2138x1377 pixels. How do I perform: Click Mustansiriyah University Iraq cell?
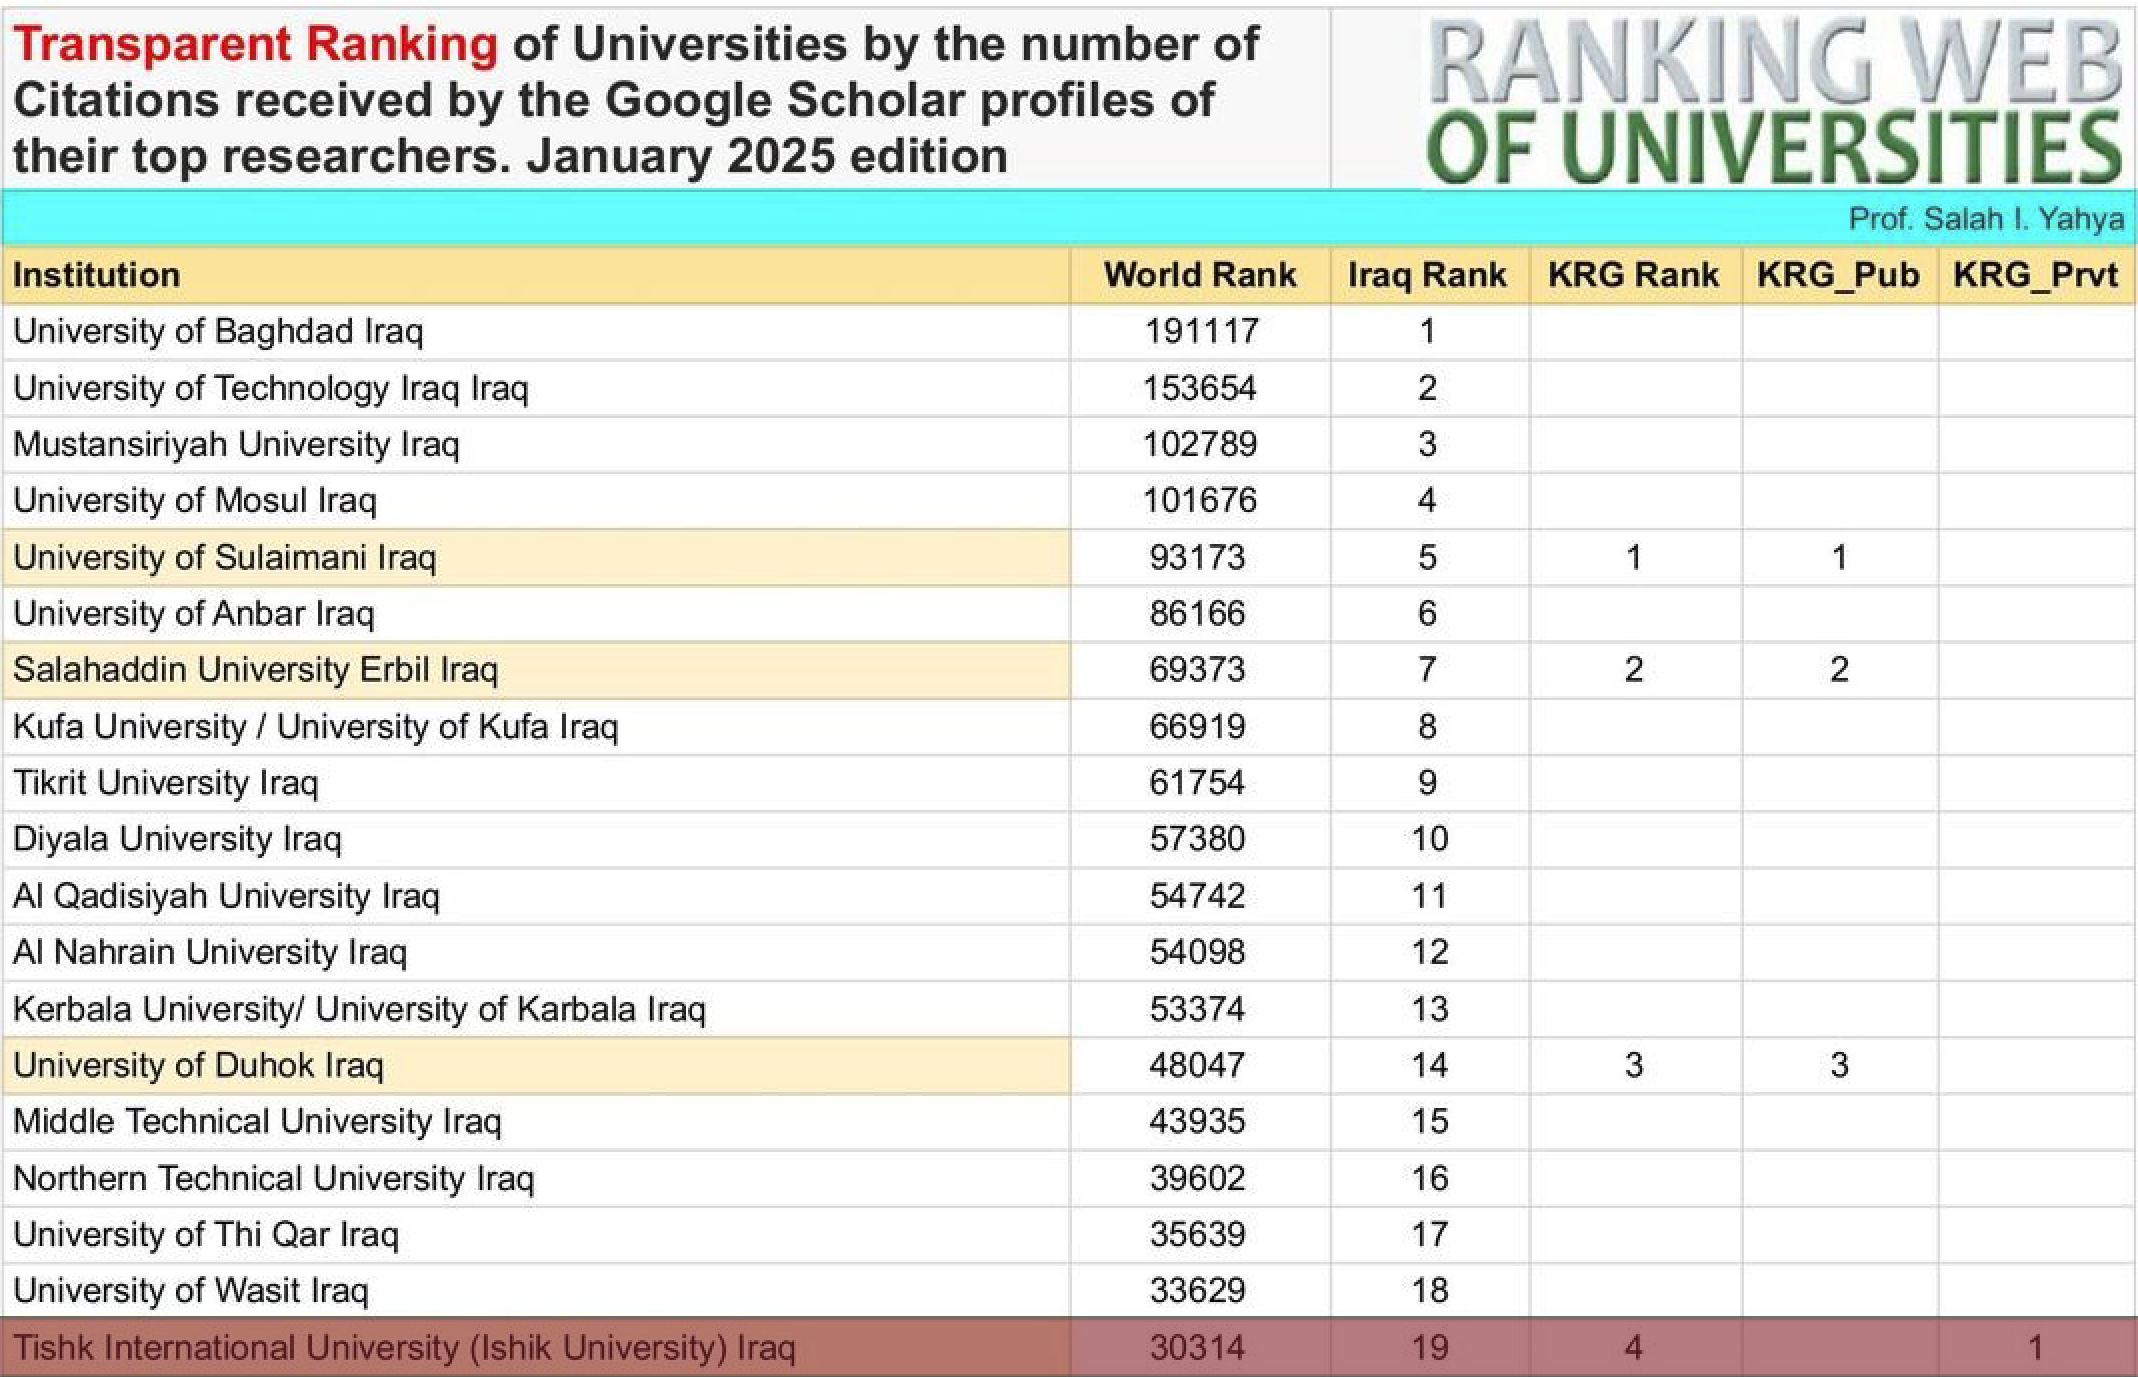tap(236, 444)
